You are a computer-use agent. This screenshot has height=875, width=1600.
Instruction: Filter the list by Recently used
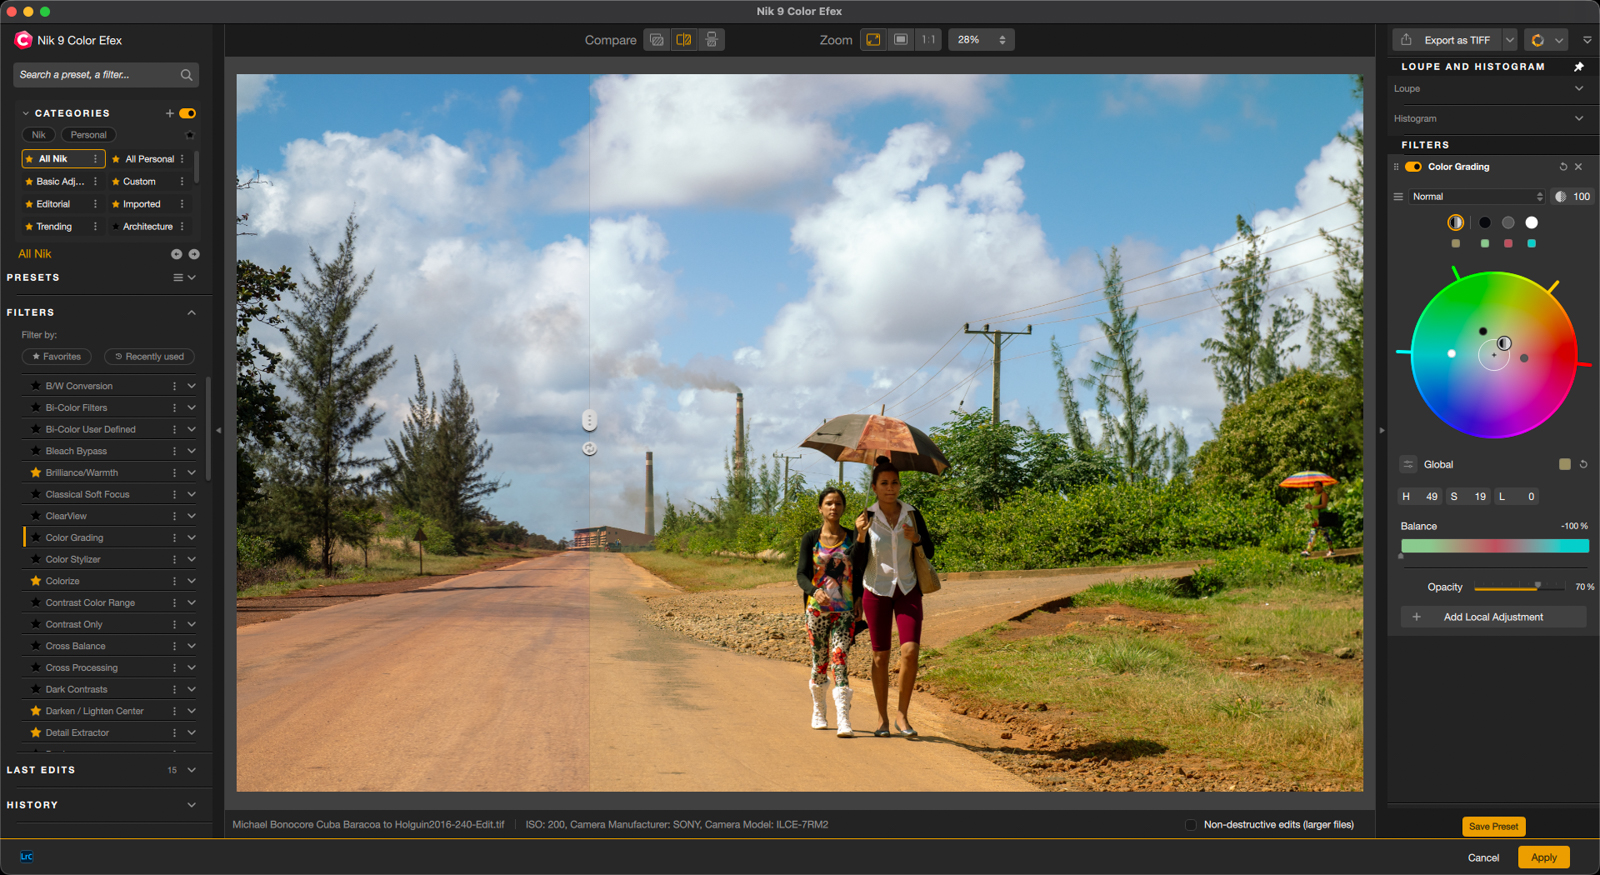(x=150, y=357)
